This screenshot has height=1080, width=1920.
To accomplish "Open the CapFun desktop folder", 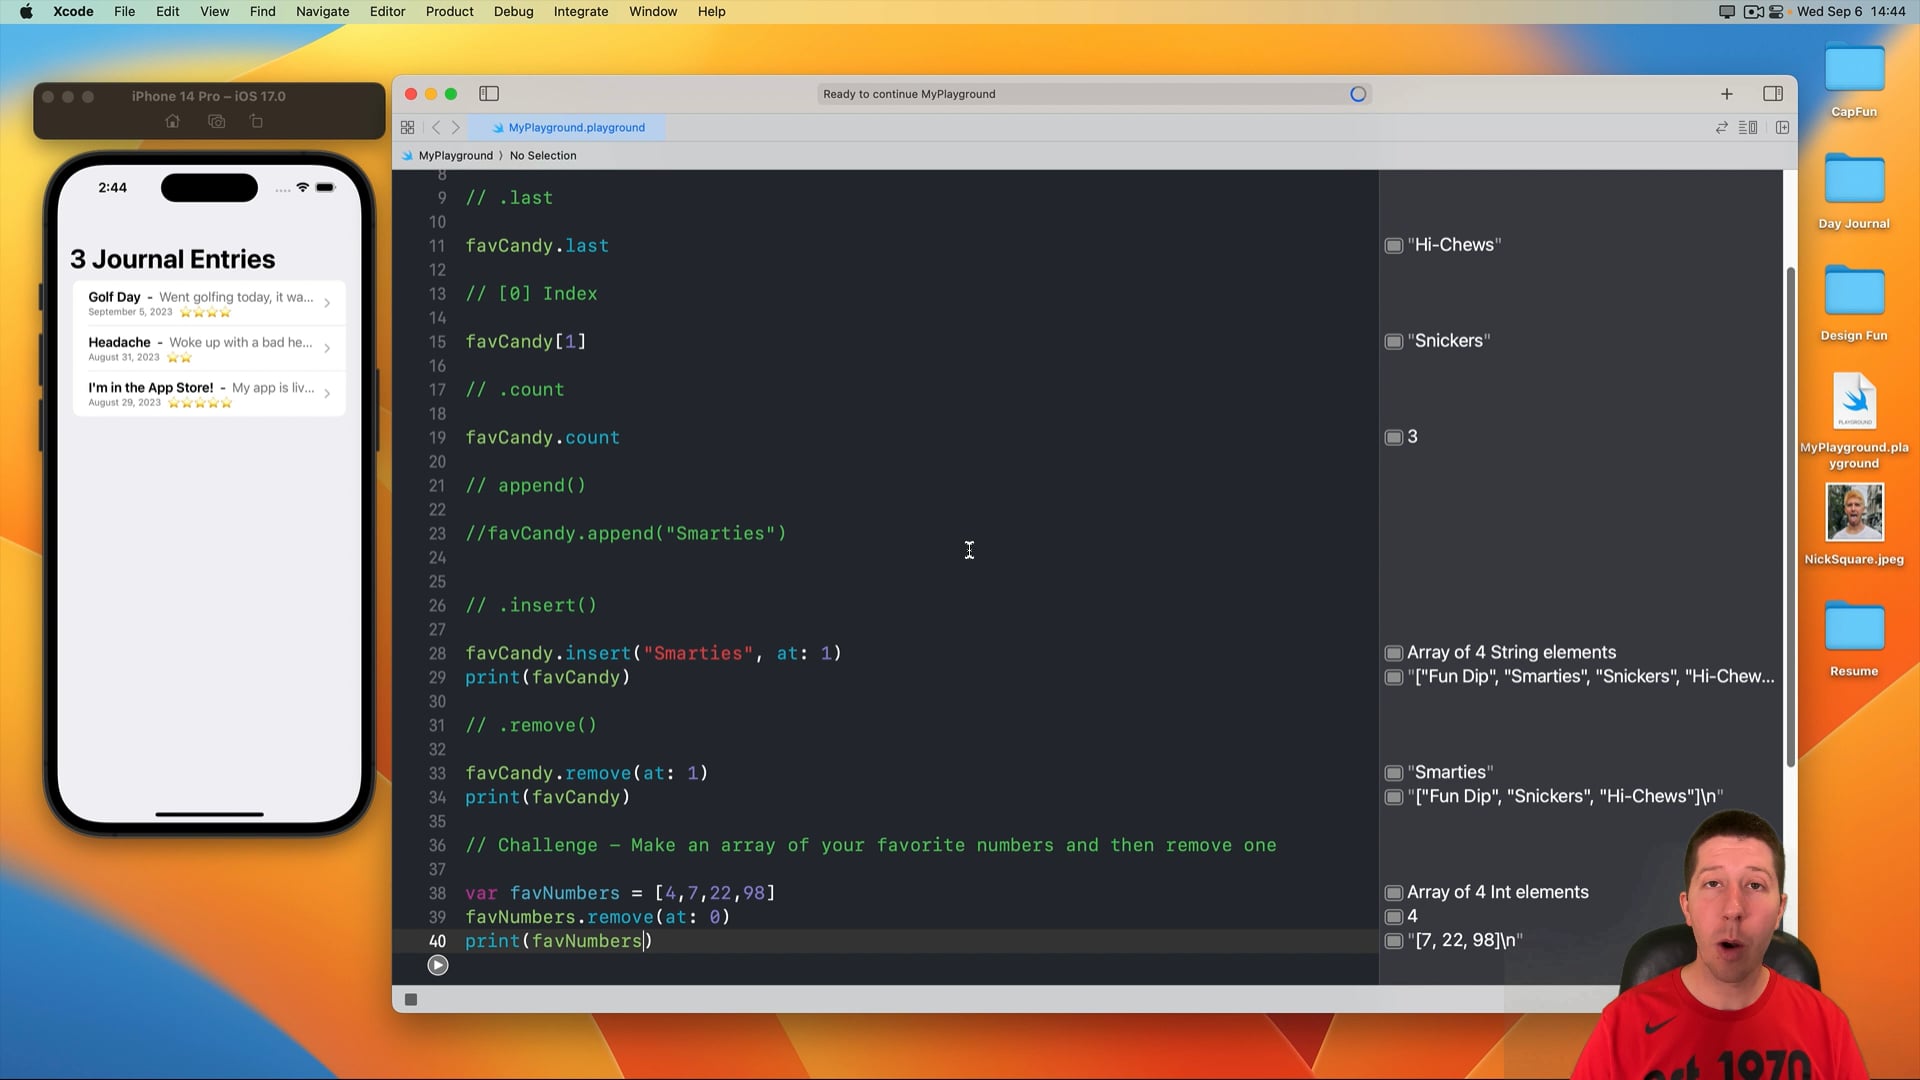I will click(1854, 80).
